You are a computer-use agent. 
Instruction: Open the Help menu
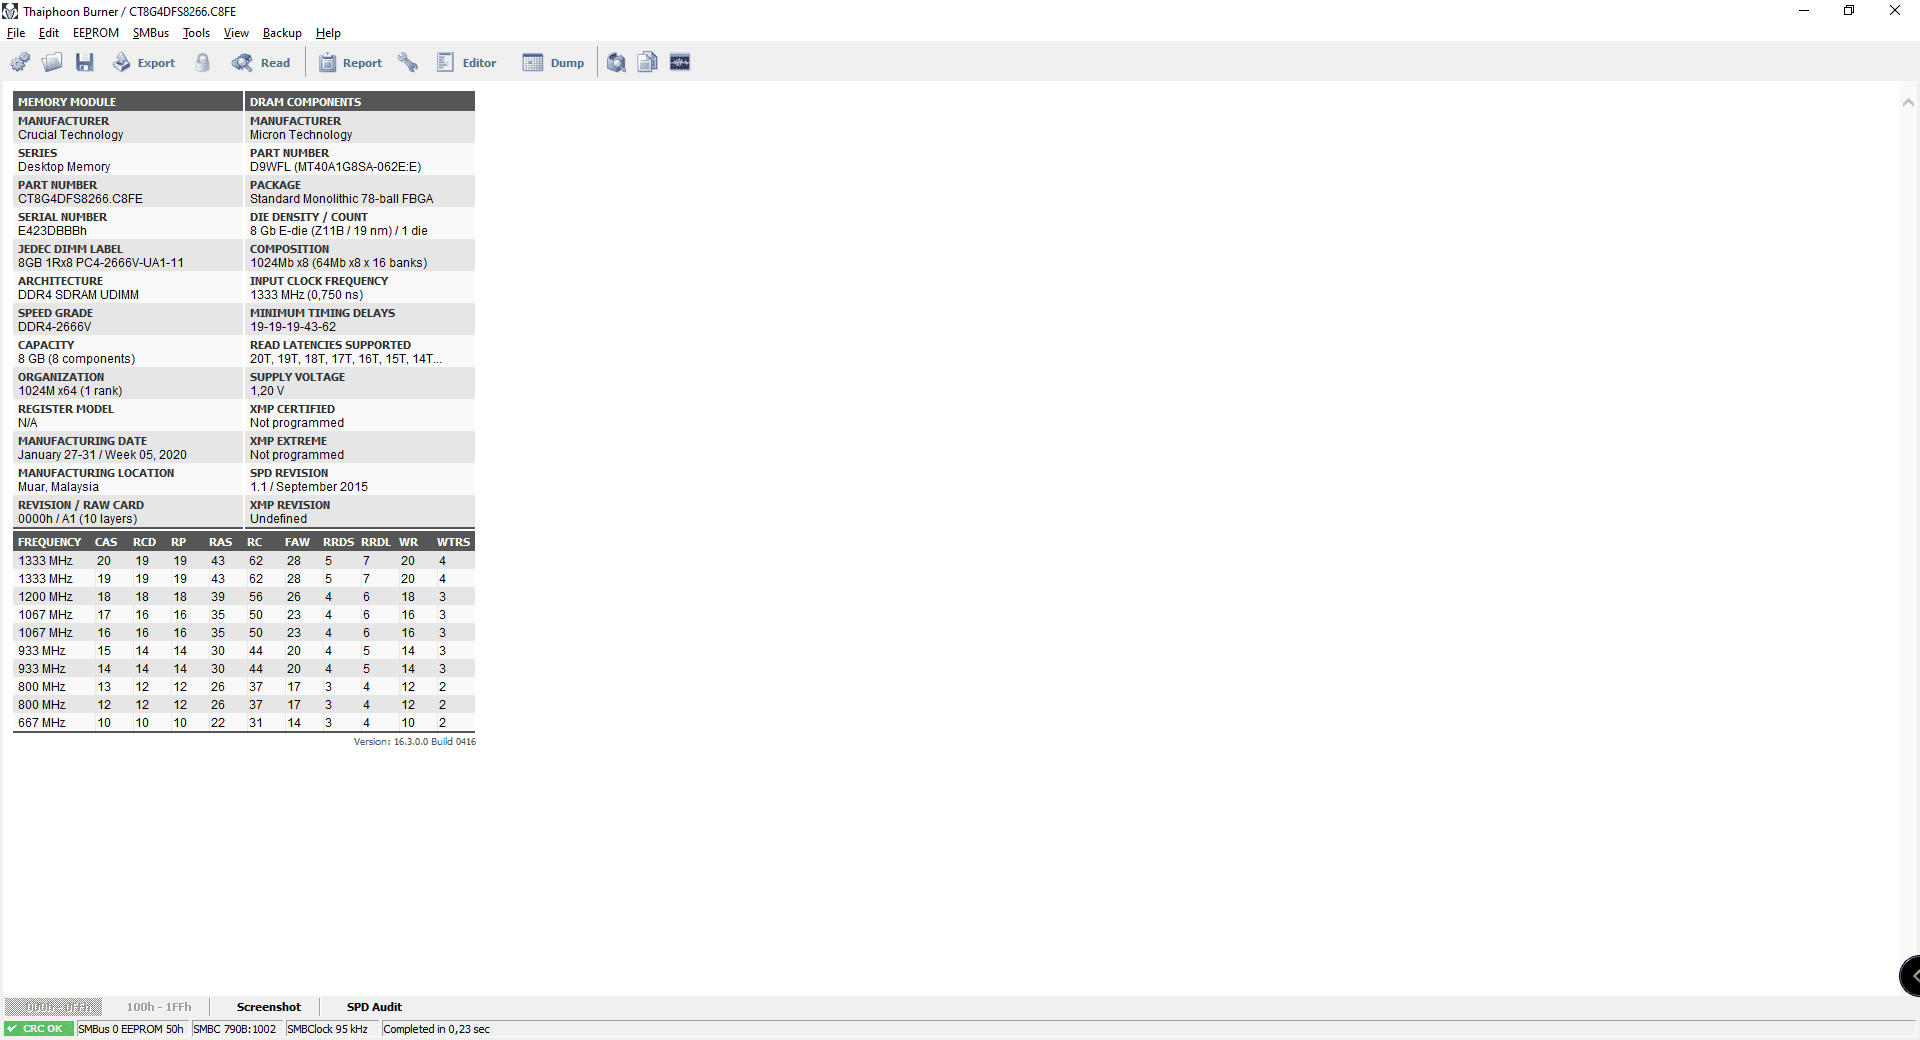[x=328, y=33]
